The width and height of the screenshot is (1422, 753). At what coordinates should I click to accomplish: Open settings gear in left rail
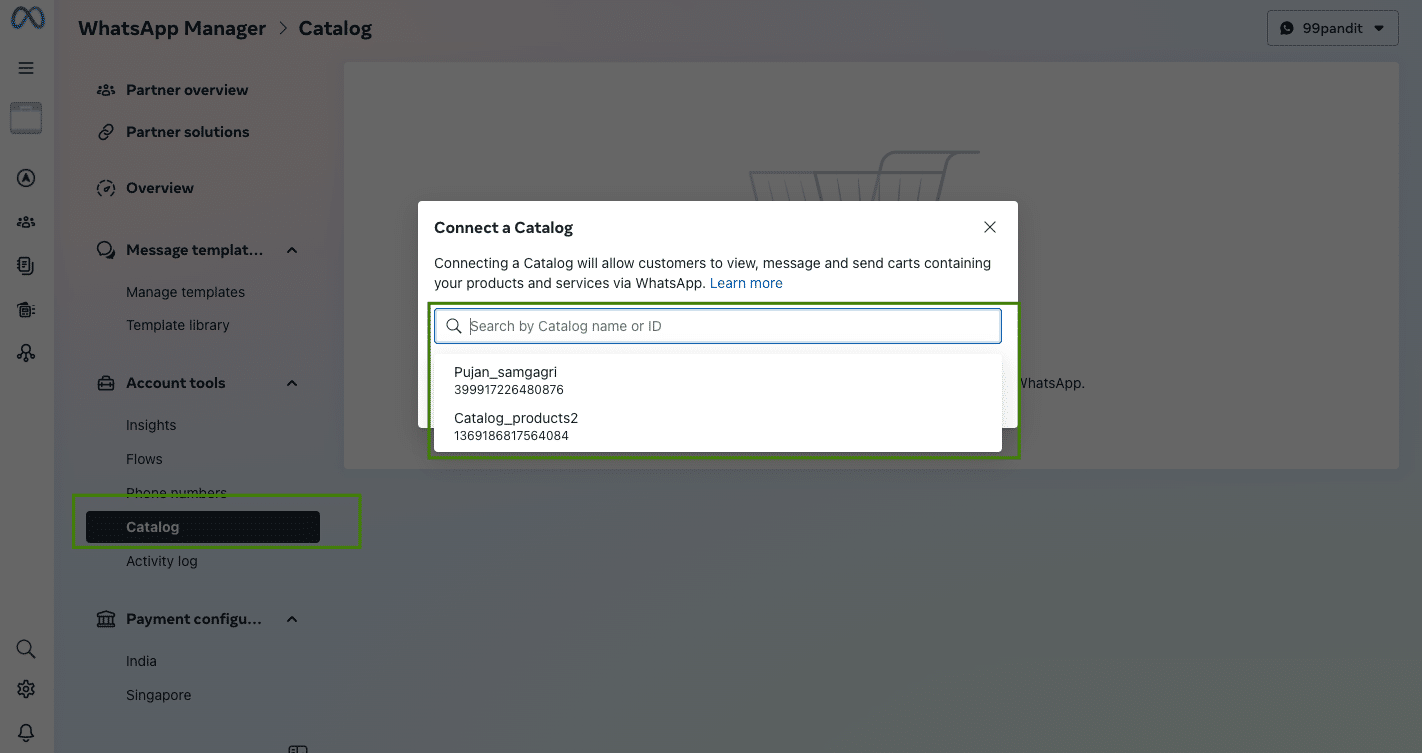26,689
